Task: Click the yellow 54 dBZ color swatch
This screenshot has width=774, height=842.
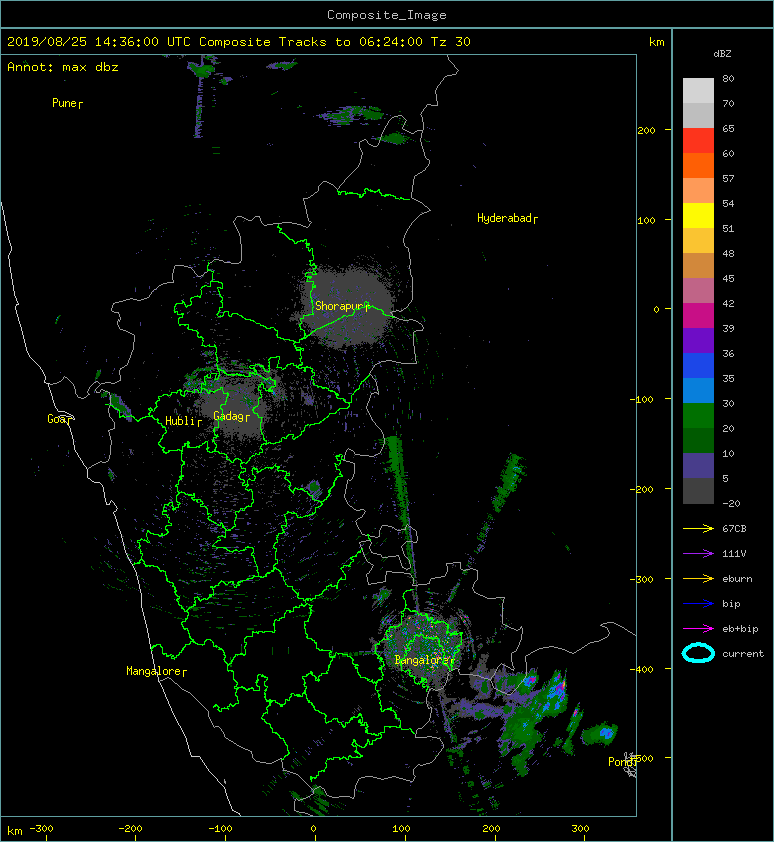Action: pyautogui.click(x=698, y=216)
